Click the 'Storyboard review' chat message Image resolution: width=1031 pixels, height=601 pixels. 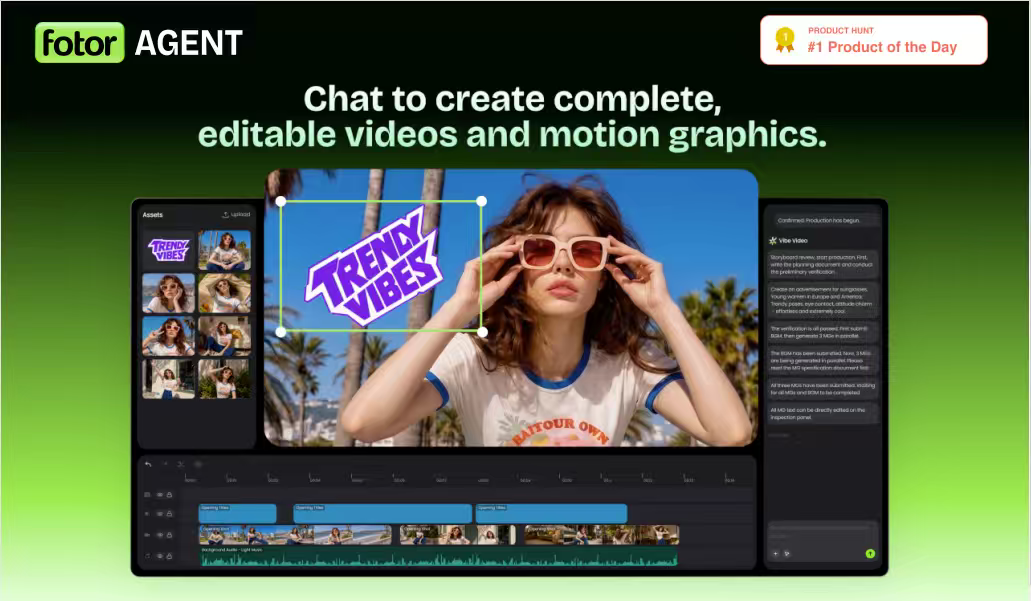pyautogui.click(x=822, y=264)
